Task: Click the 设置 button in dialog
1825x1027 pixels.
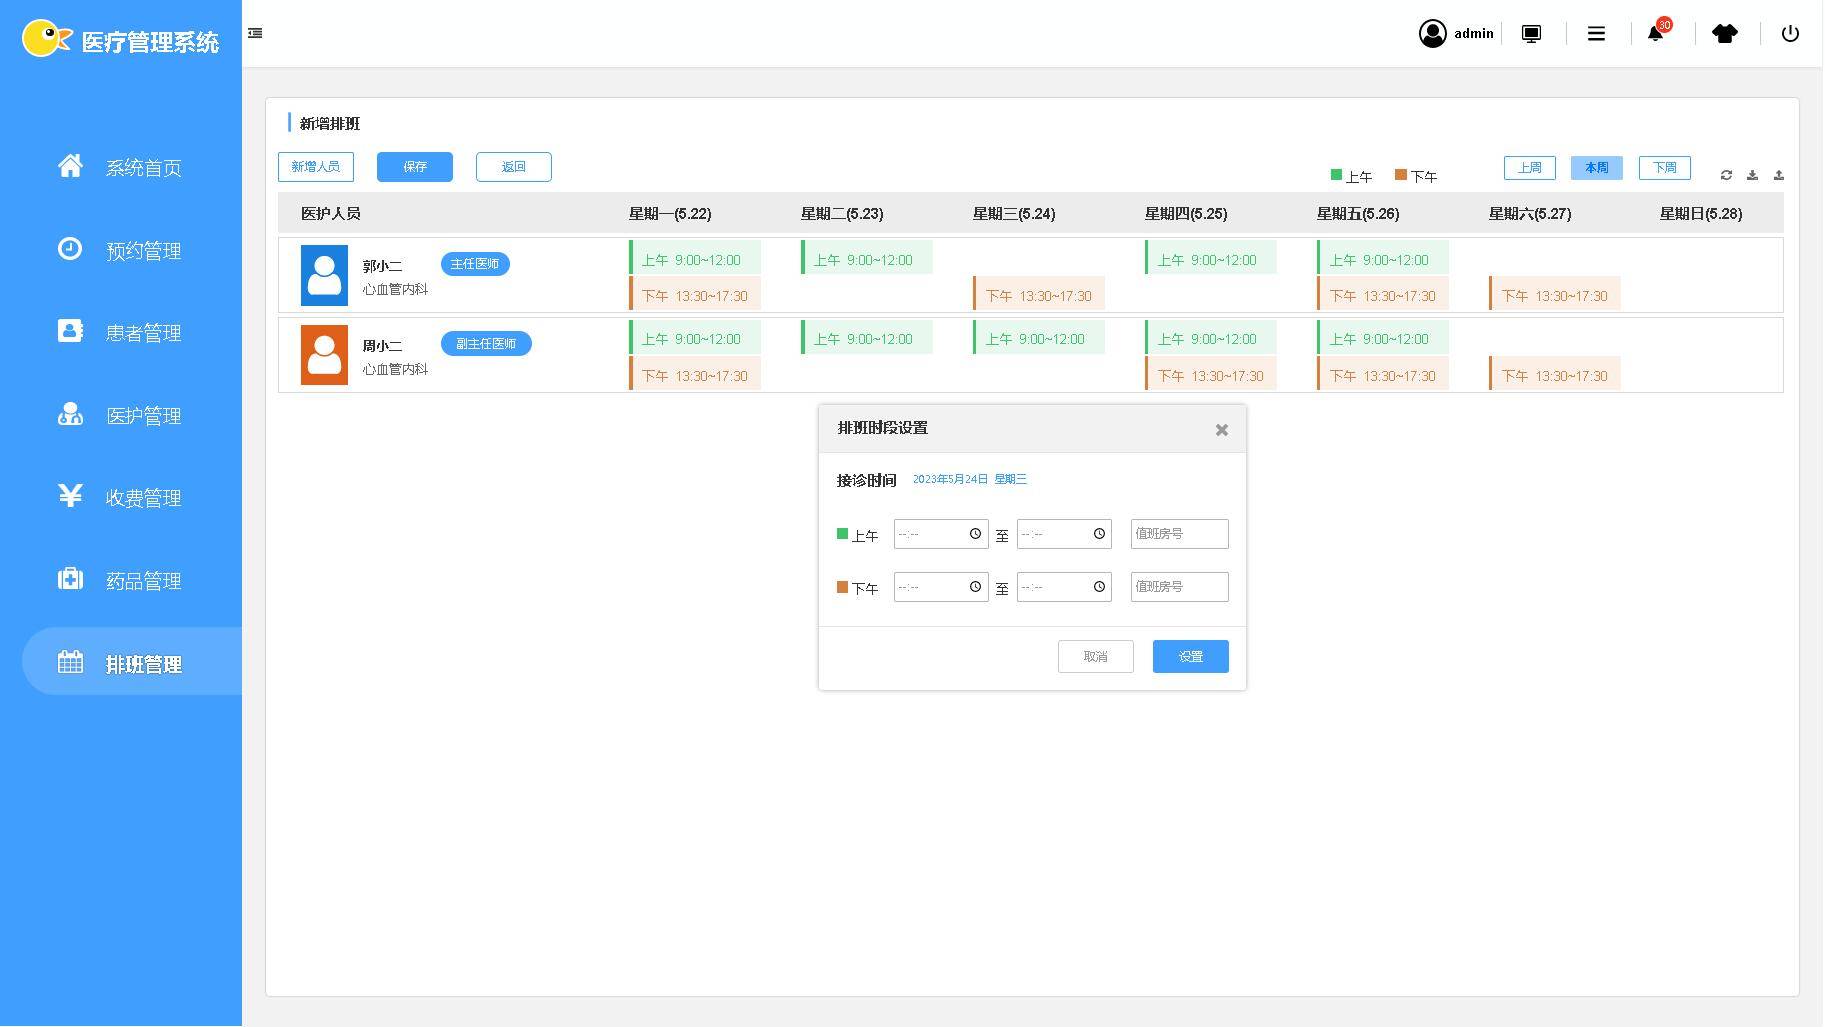Action: click(x=1190, y=657)
